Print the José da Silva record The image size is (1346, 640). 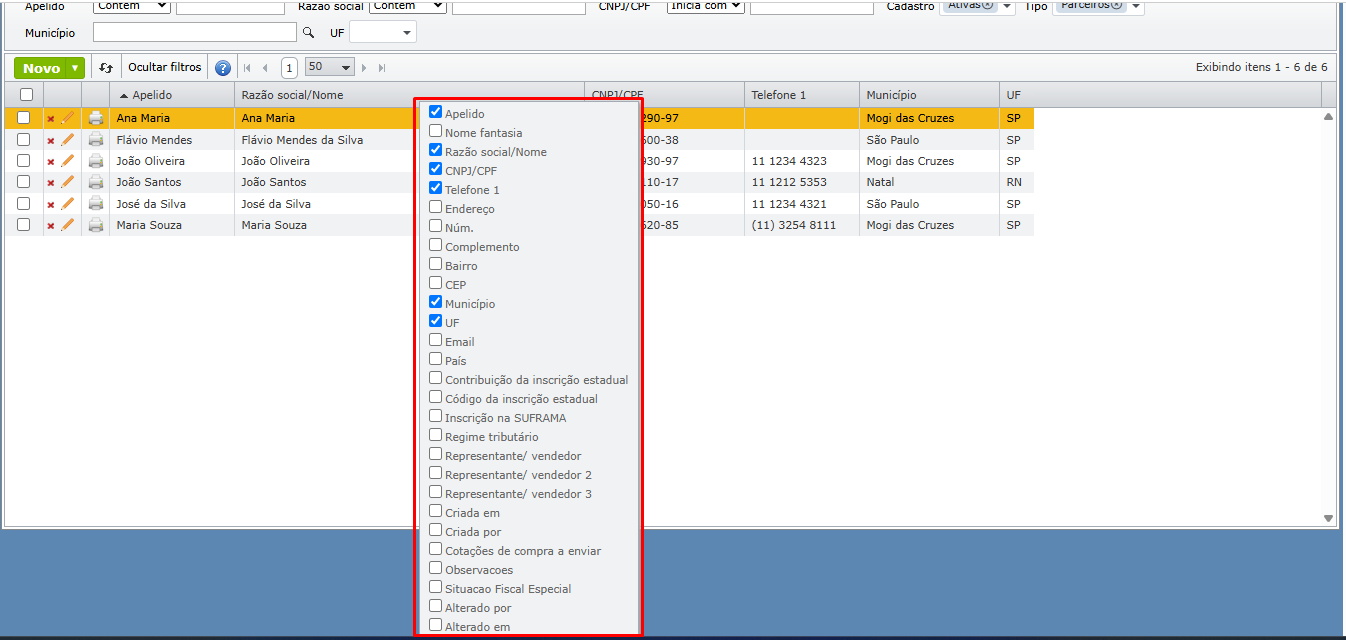(x=96, y=204)
